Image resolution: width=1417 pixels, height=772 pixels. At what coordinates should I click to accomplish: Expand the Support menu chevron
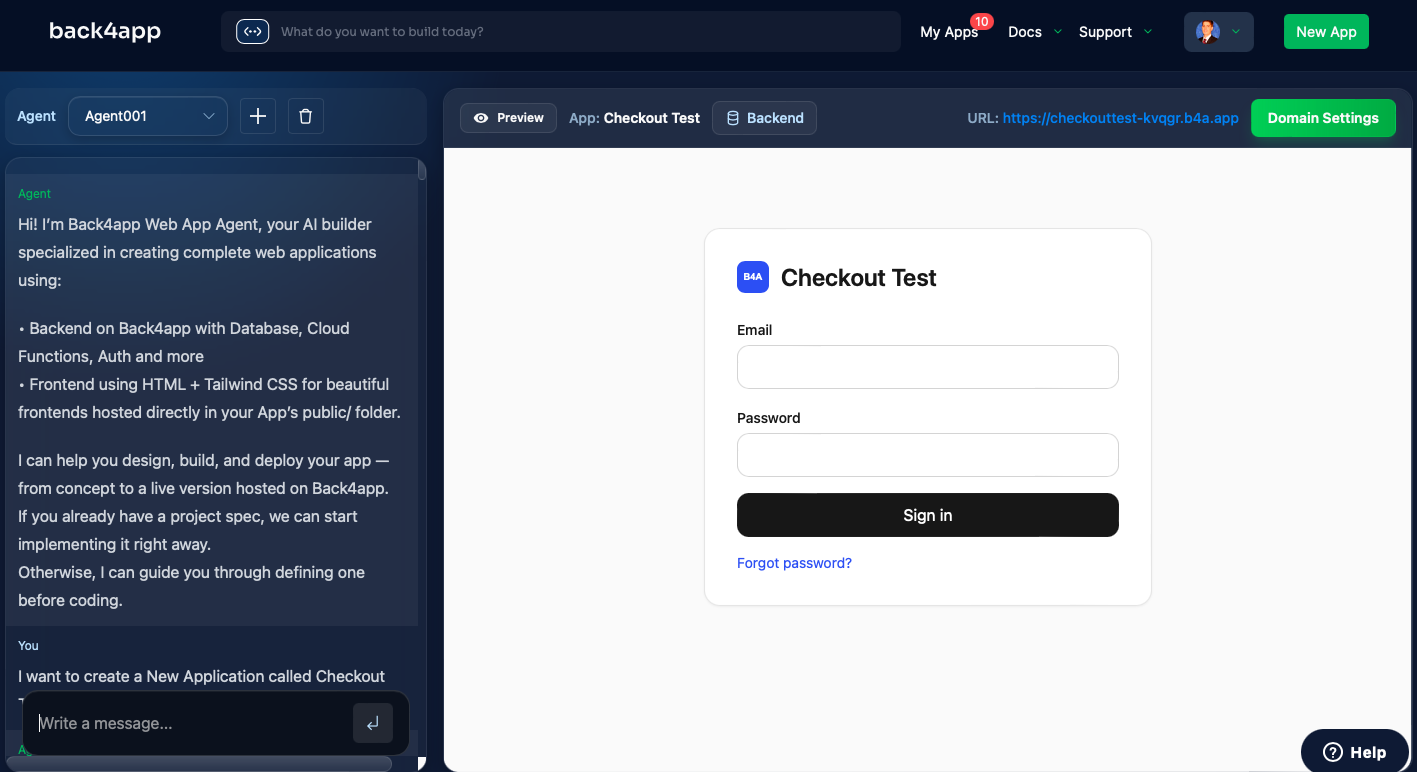(1148, 32)
